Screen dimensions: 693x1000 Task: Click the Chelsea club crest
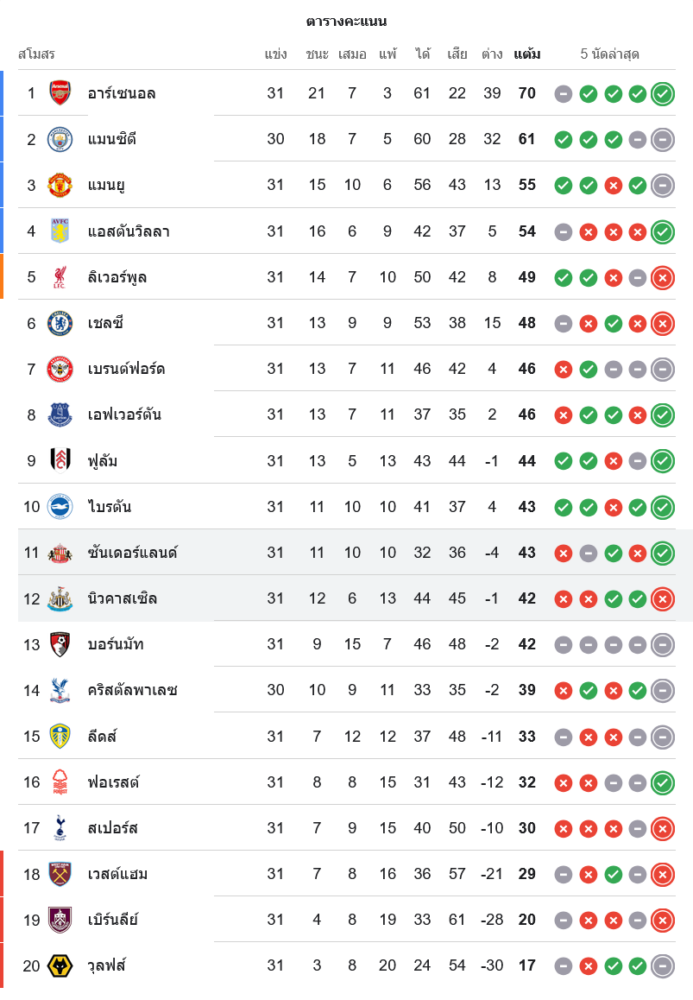61,323
